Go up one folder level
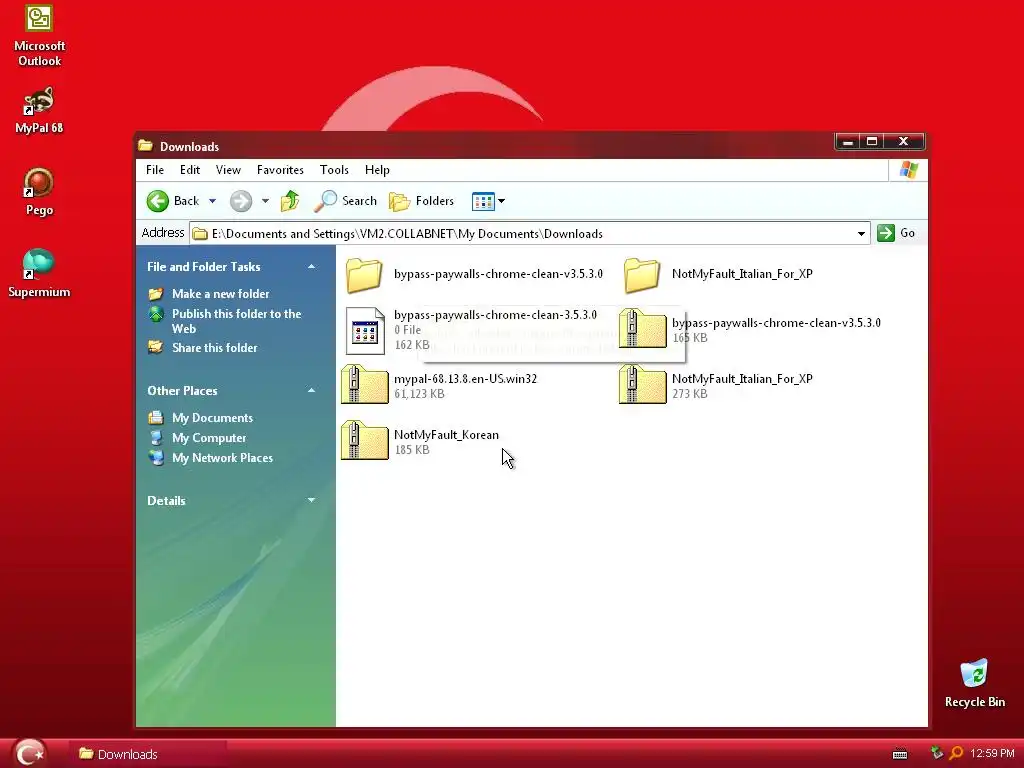 290,201
